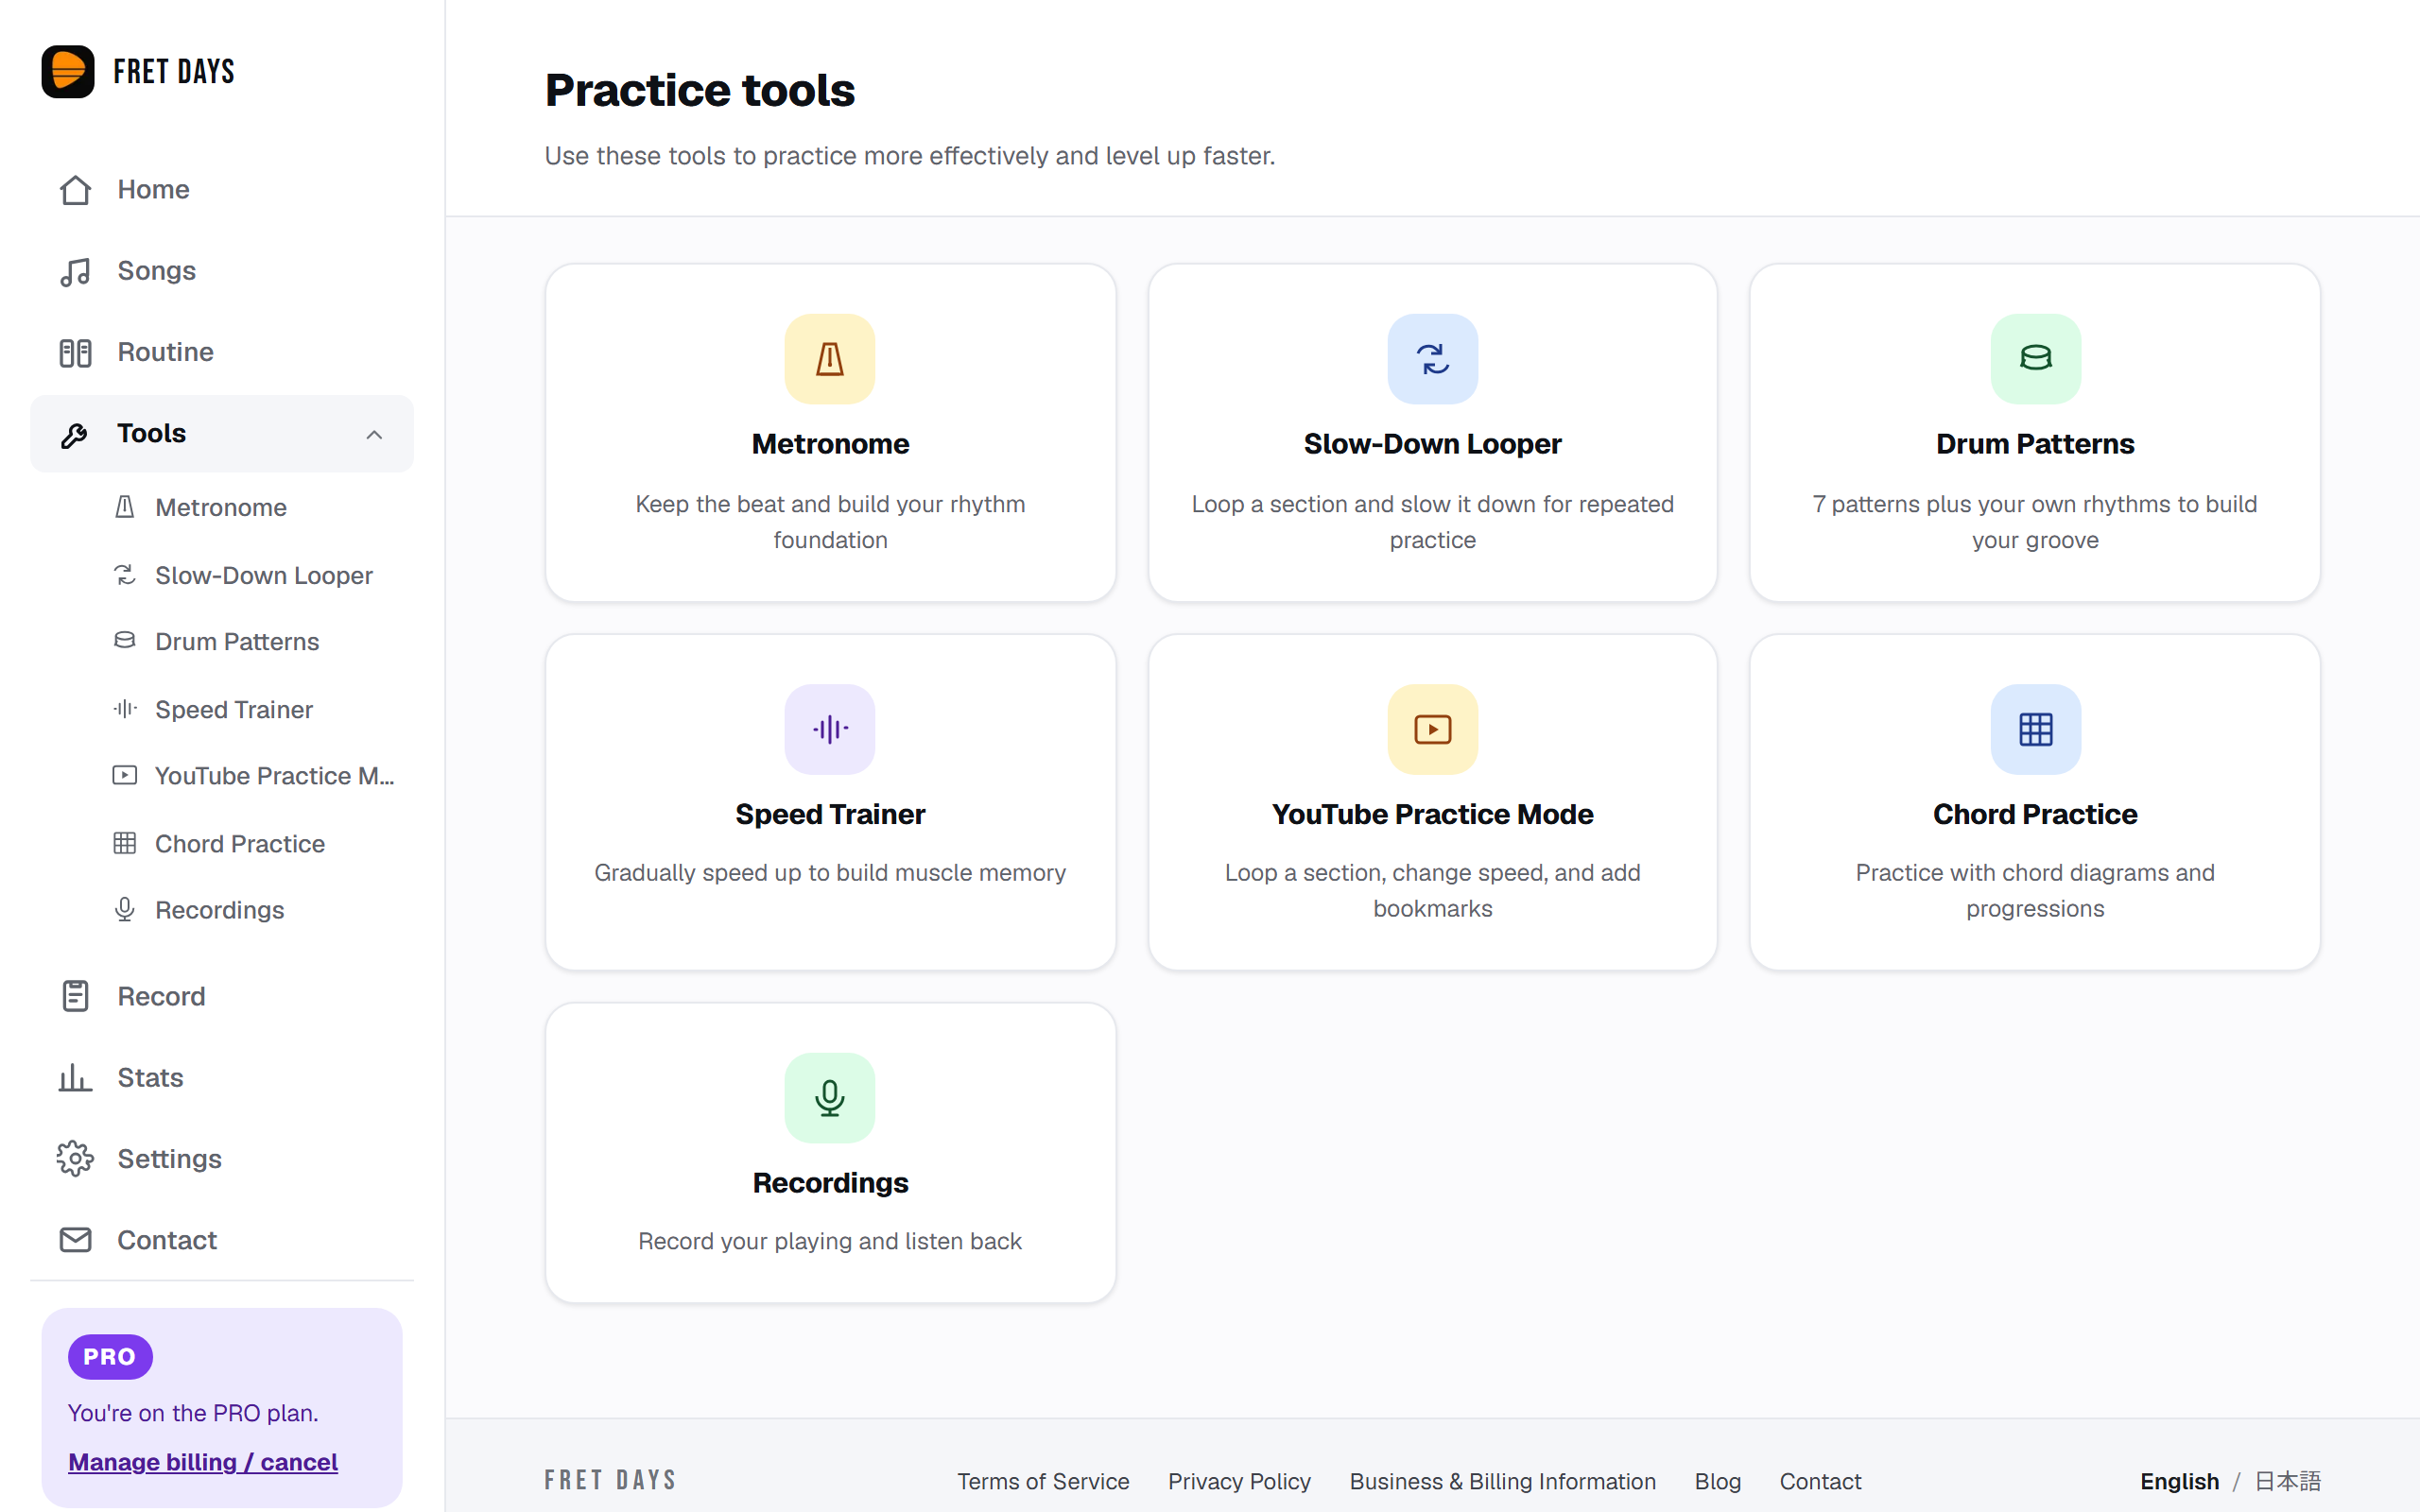Open the Routine page label
2420x1512 pixels.
point(165,352)
